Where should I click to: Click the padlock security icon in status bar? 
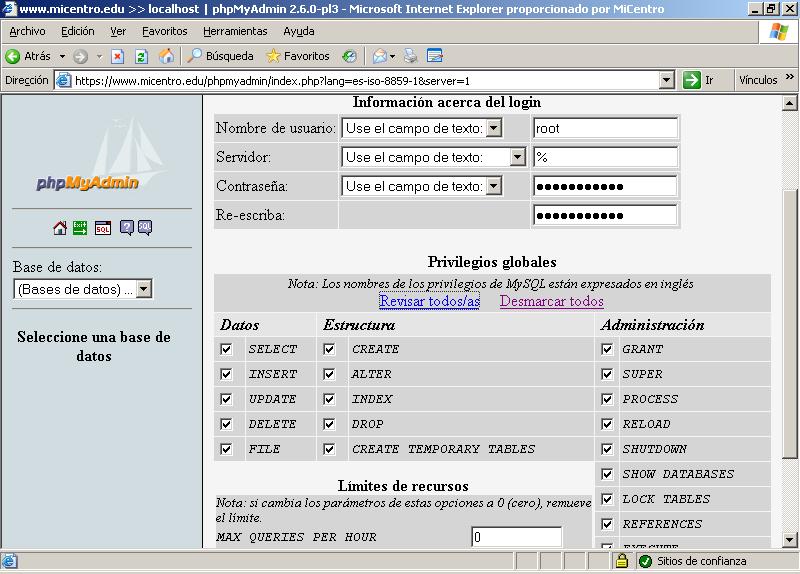pos(621,561)
